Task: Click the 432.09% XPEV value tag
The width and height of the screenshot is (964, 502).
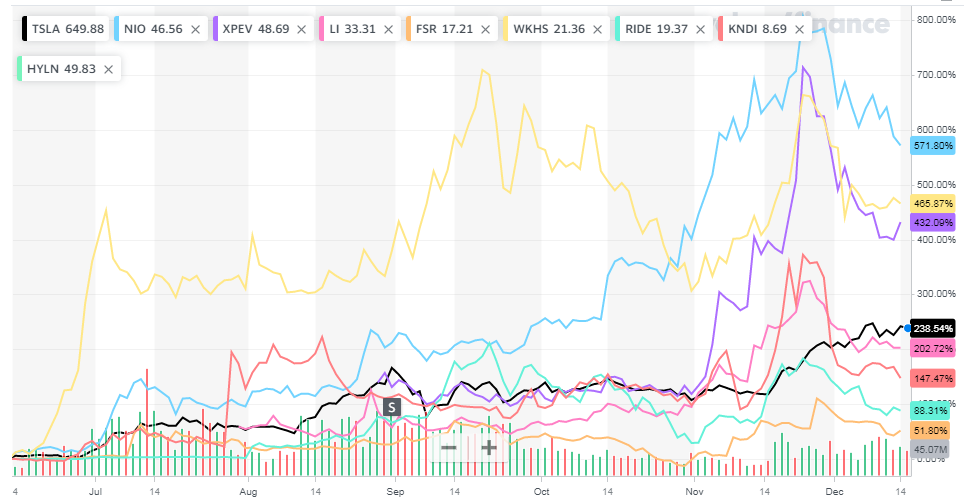Action: (x=933, y=222)
